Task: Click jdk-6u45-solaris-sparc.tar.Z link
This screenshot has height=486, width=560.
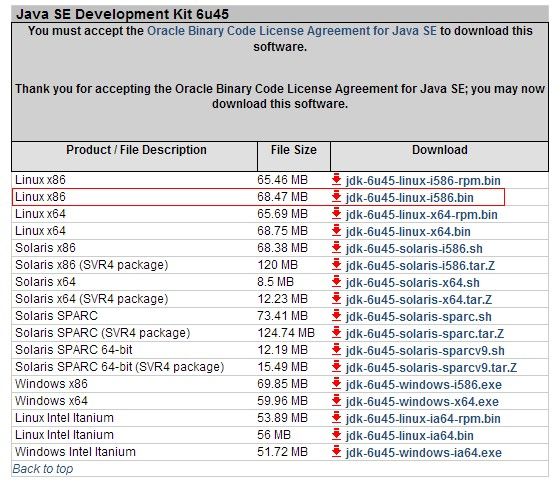Action: (x=425, y=334)
